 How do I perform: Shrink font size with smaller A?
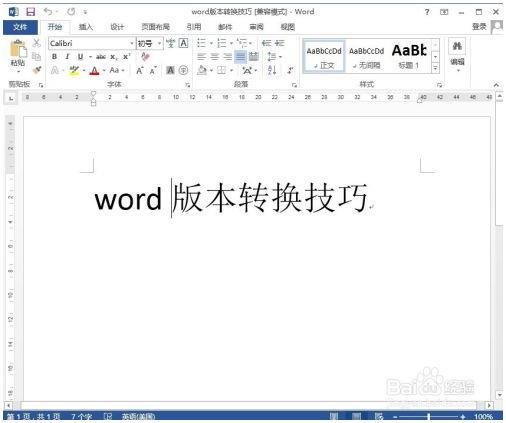[153, 70]
